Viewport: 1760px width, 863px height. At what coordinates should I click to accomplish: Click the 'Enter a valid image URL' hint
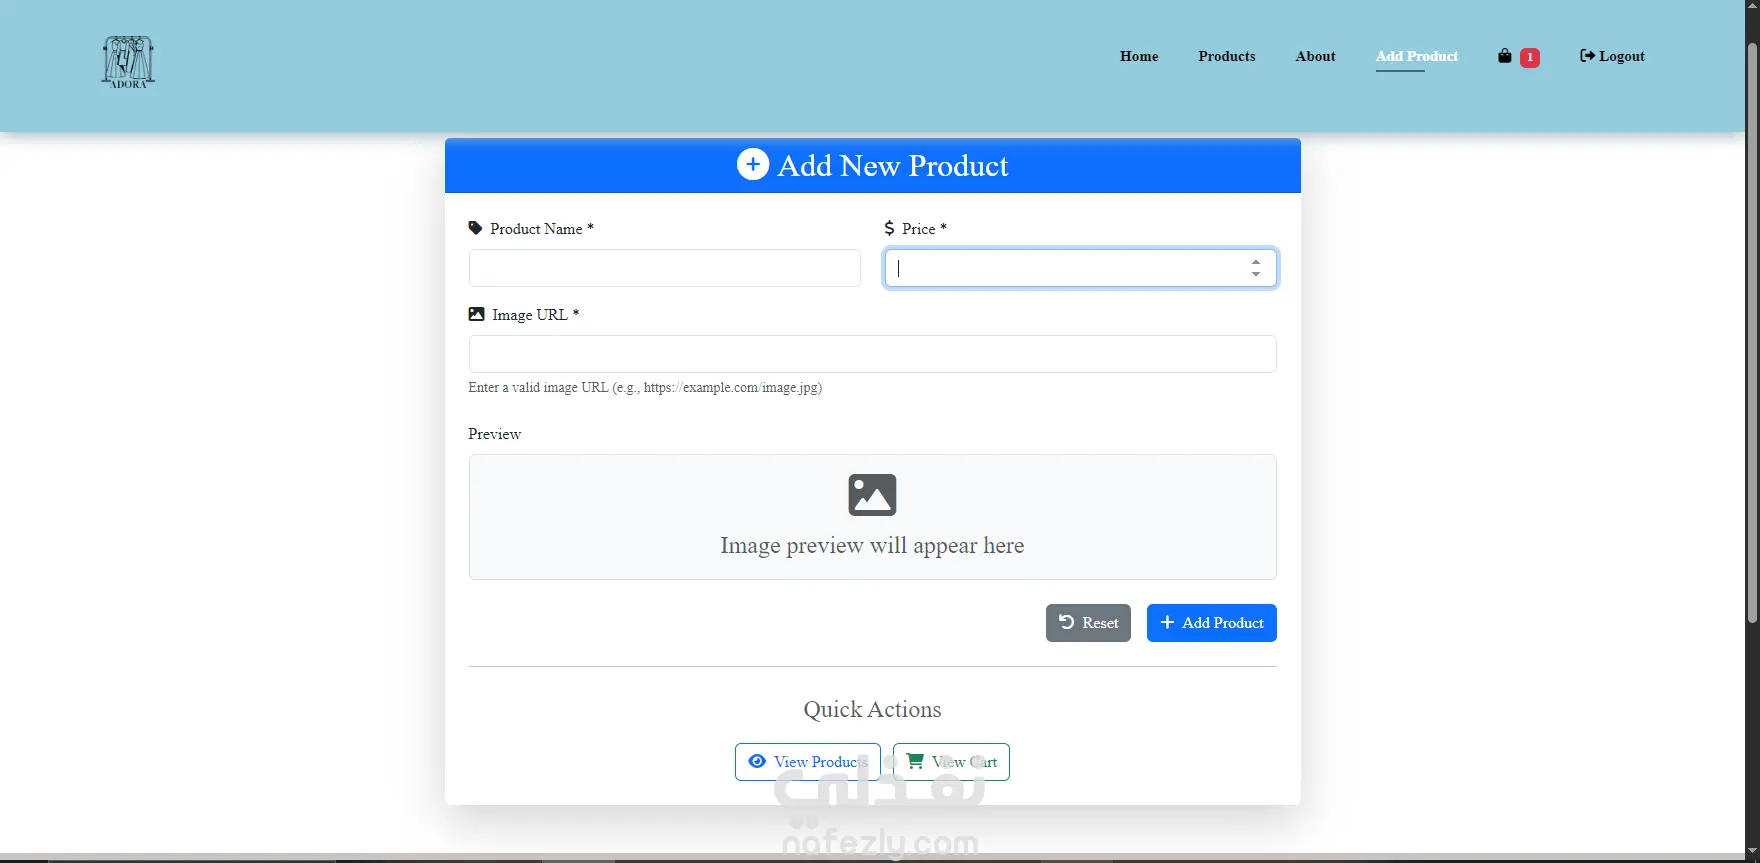point(645,387)
